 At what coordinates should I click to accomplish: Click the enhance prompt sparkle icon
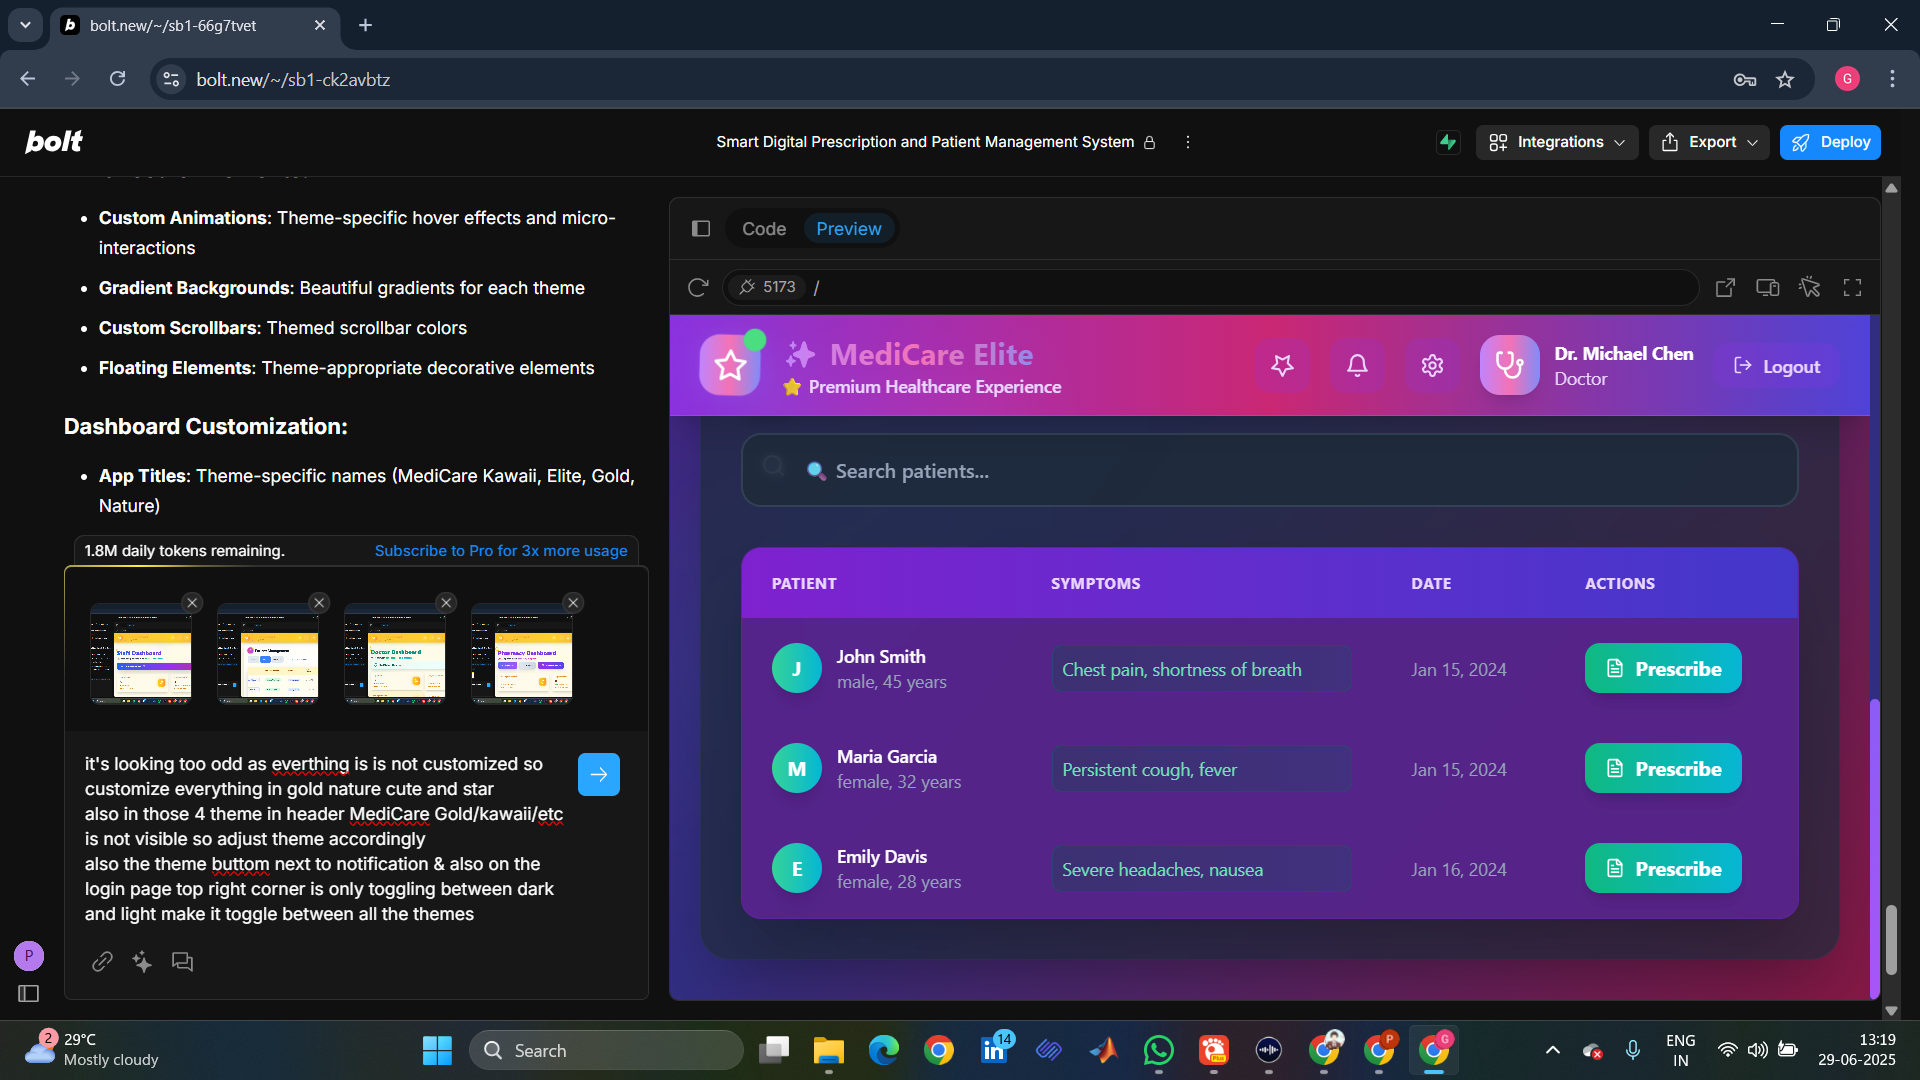[142, 962]
